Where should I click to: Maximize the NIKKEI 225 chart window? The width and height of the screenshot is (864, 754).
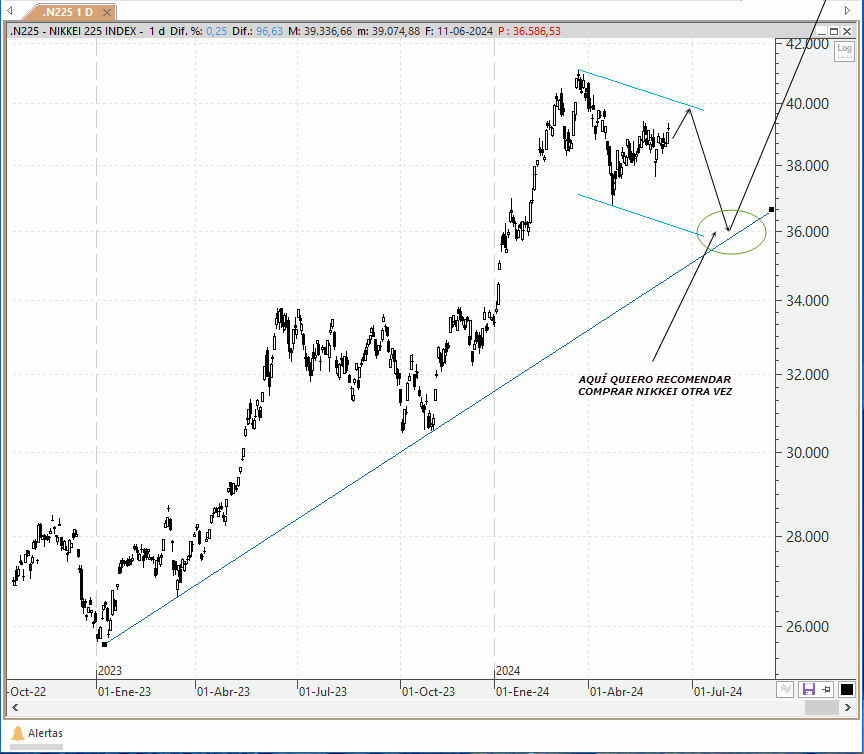(x=834, y=31)
